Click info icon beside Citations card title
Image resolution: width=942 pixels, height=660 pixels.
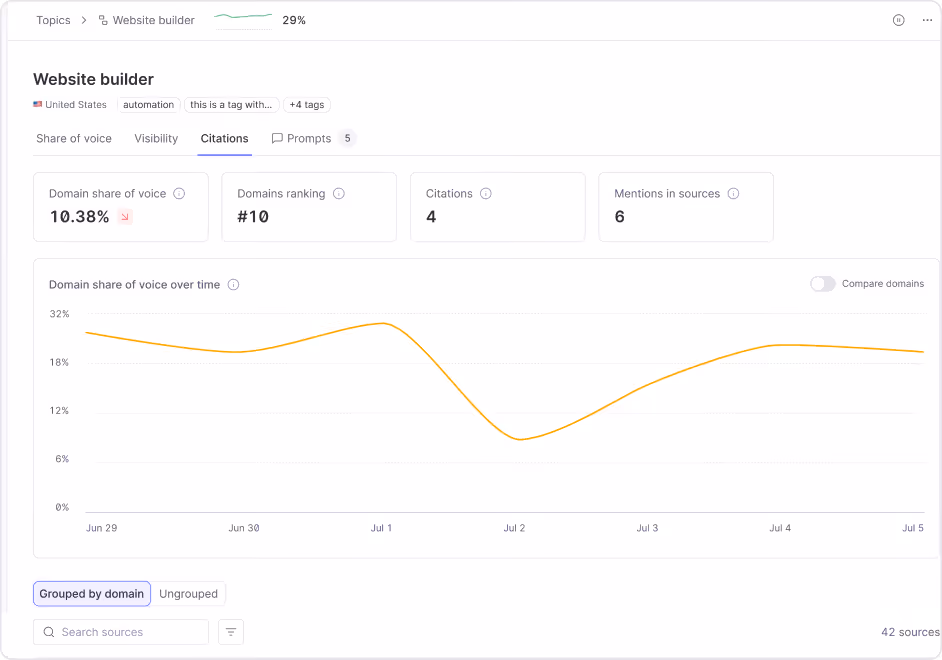486,193
